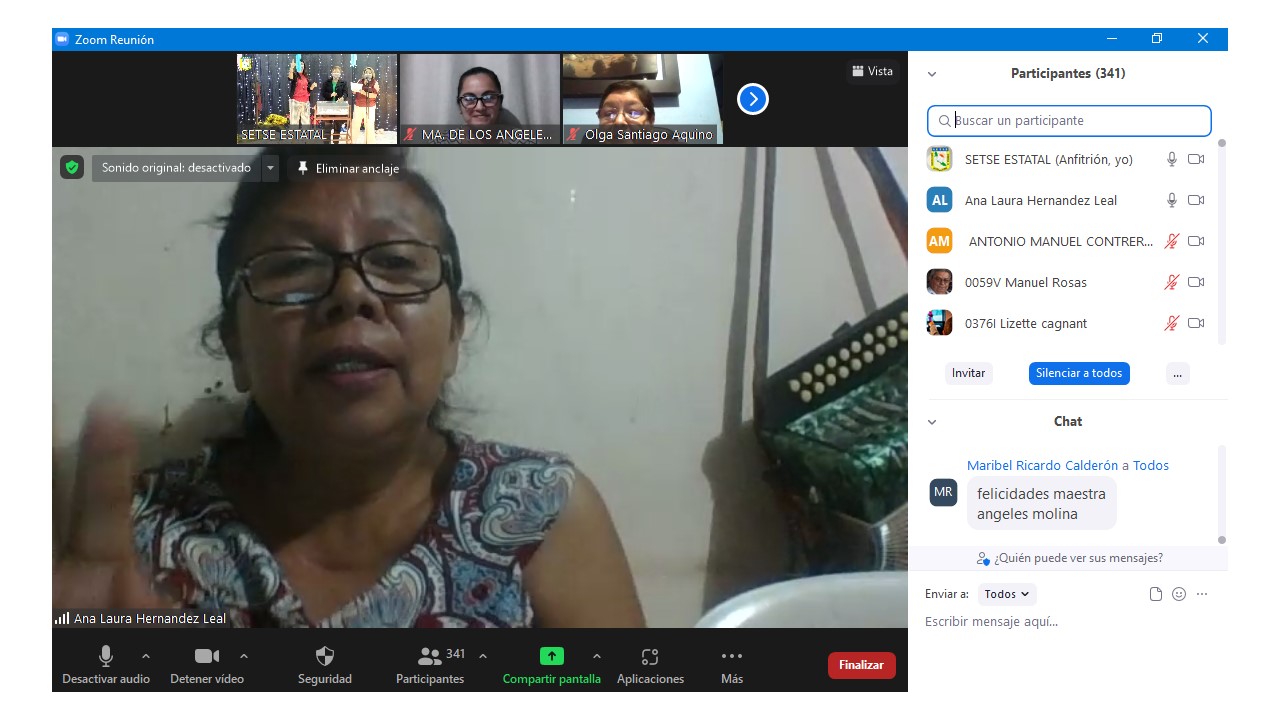Screen dimensions: 1280x720
Task: Open the Vista layout menu
Action: pos(872,71)
